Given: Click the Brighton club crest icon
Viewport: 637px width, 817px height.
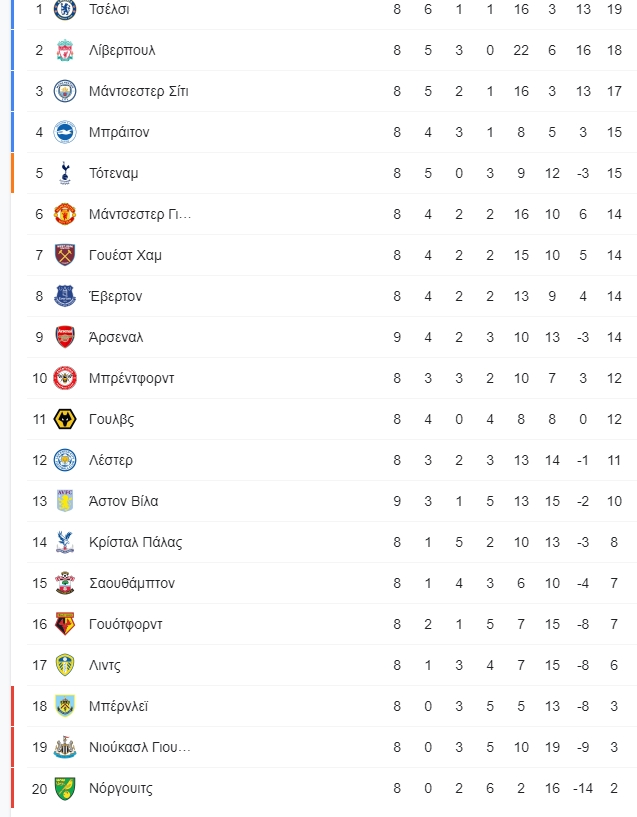Looking at the screenshot, I should [x=65, y=132].
